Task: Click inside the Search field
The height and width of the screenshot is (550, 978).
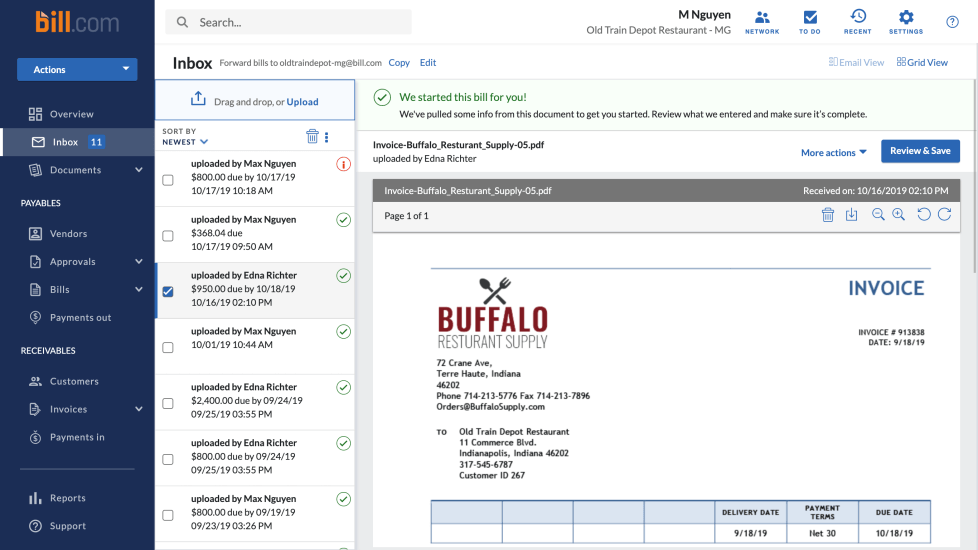Action: tap(288, 22)
